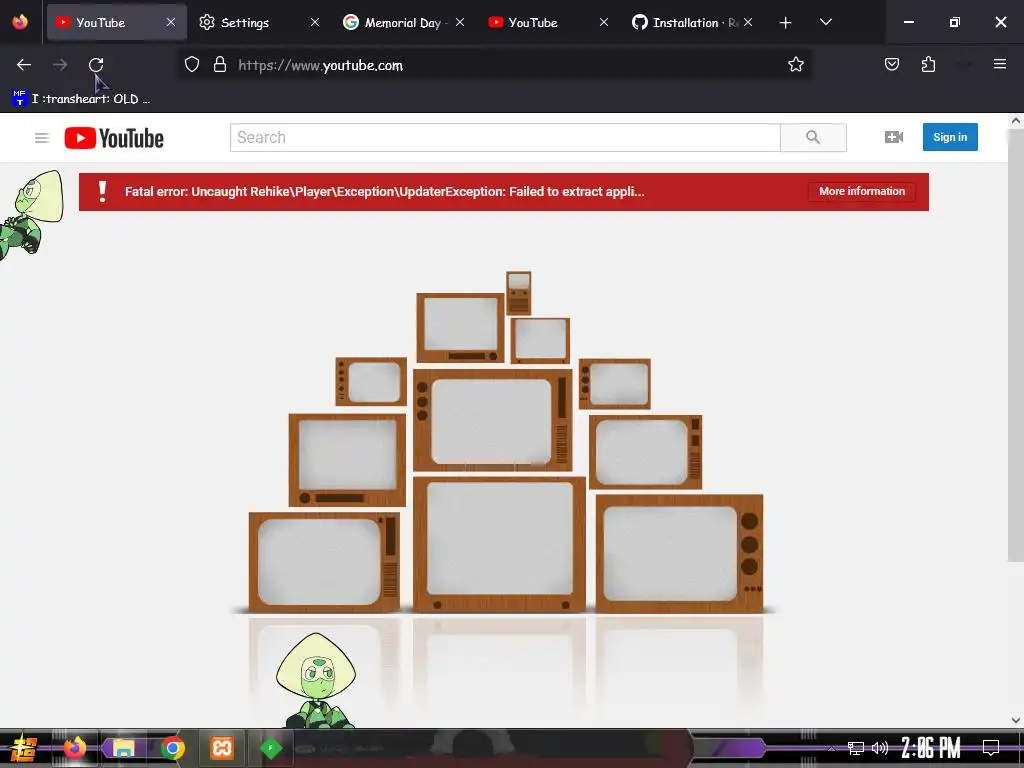Click the URL address bar
The width and height of the screenshot is (1024, 768).
[493, 65]
